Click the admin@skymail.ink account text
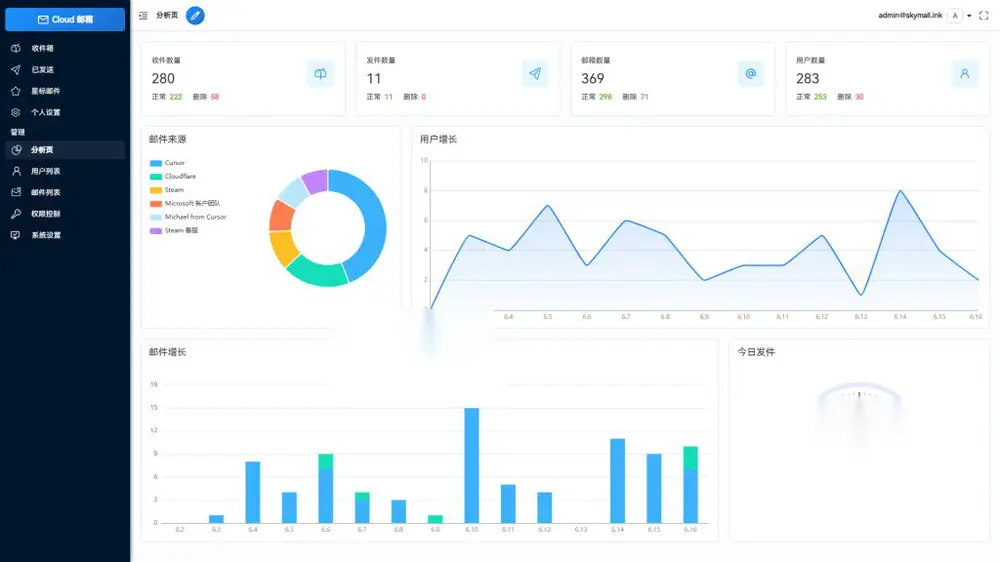Image resolution: width=1000 pixels, height=562 pixels. pyautogui.click(x=910, y=15)
